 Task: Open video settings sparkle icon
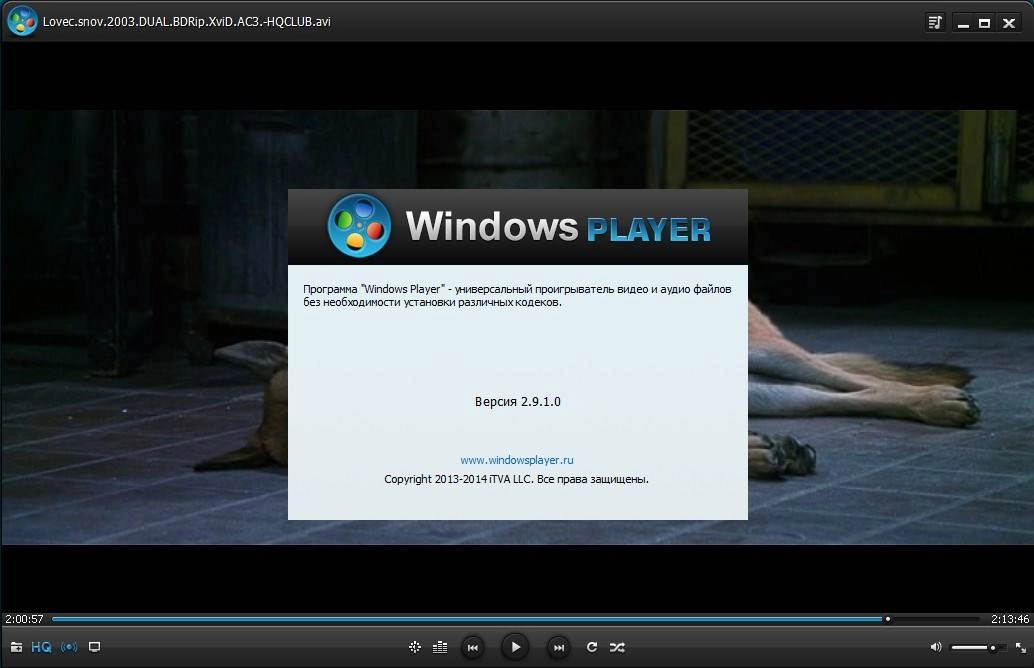[415, 647]
